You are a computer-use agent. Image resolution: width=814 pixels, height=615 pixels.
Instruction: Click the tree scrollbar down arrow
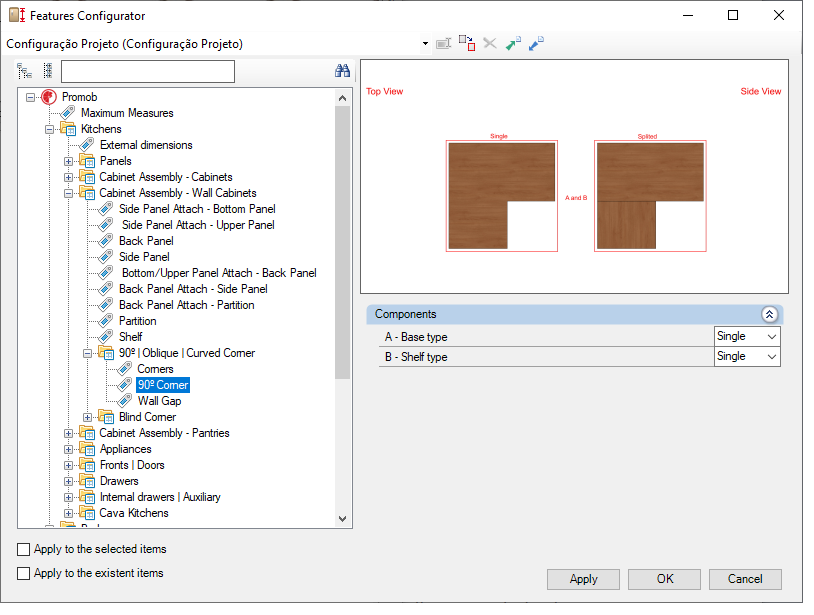[x=342, y=518]
